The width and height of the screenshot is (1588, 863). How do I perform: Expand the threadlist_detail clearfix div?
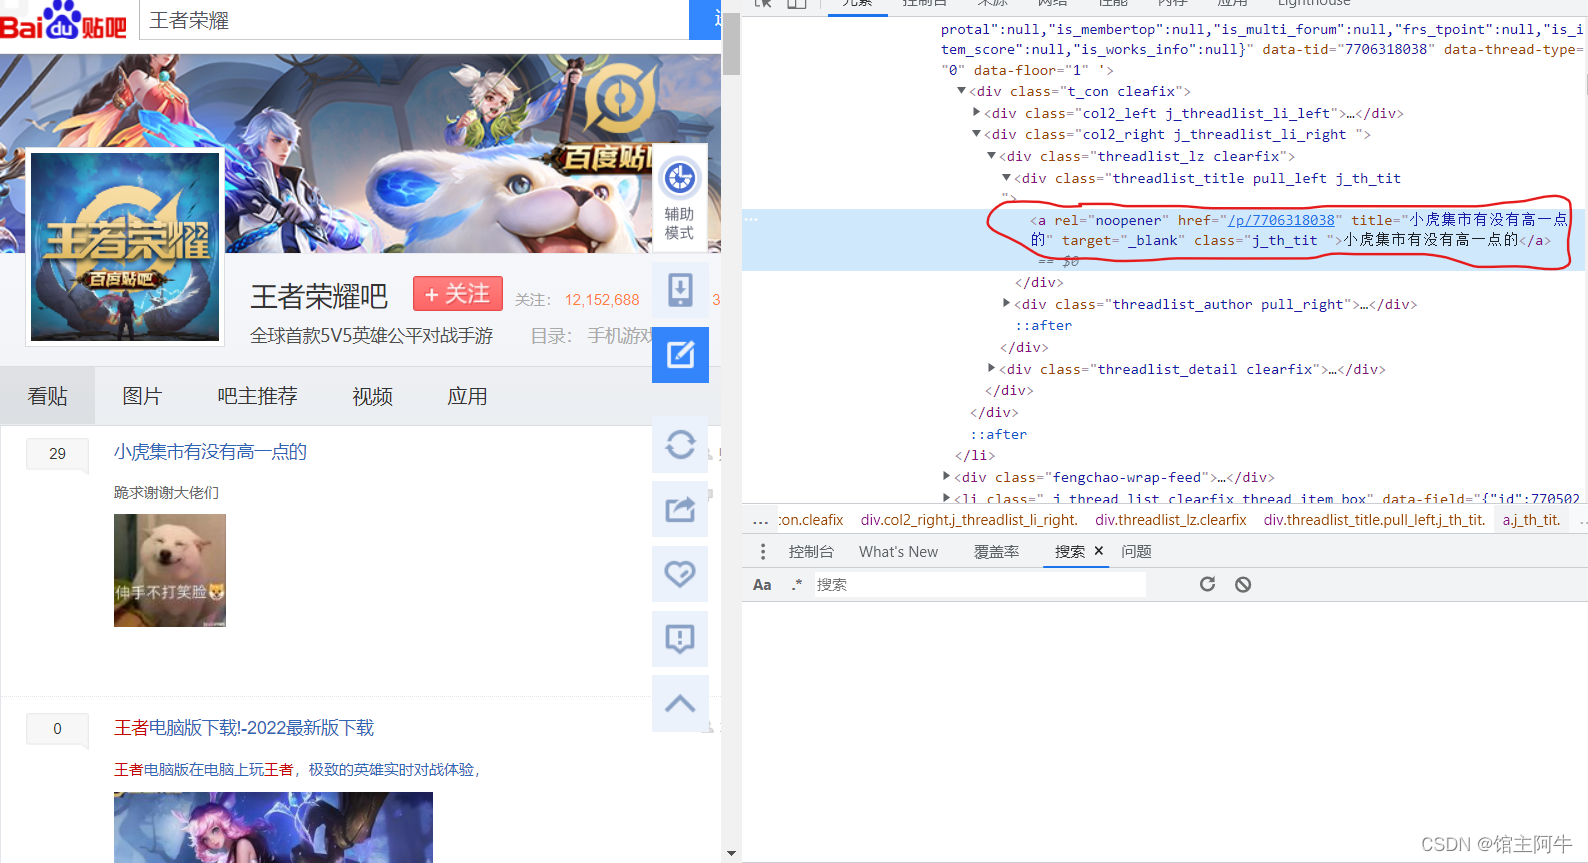992,369
